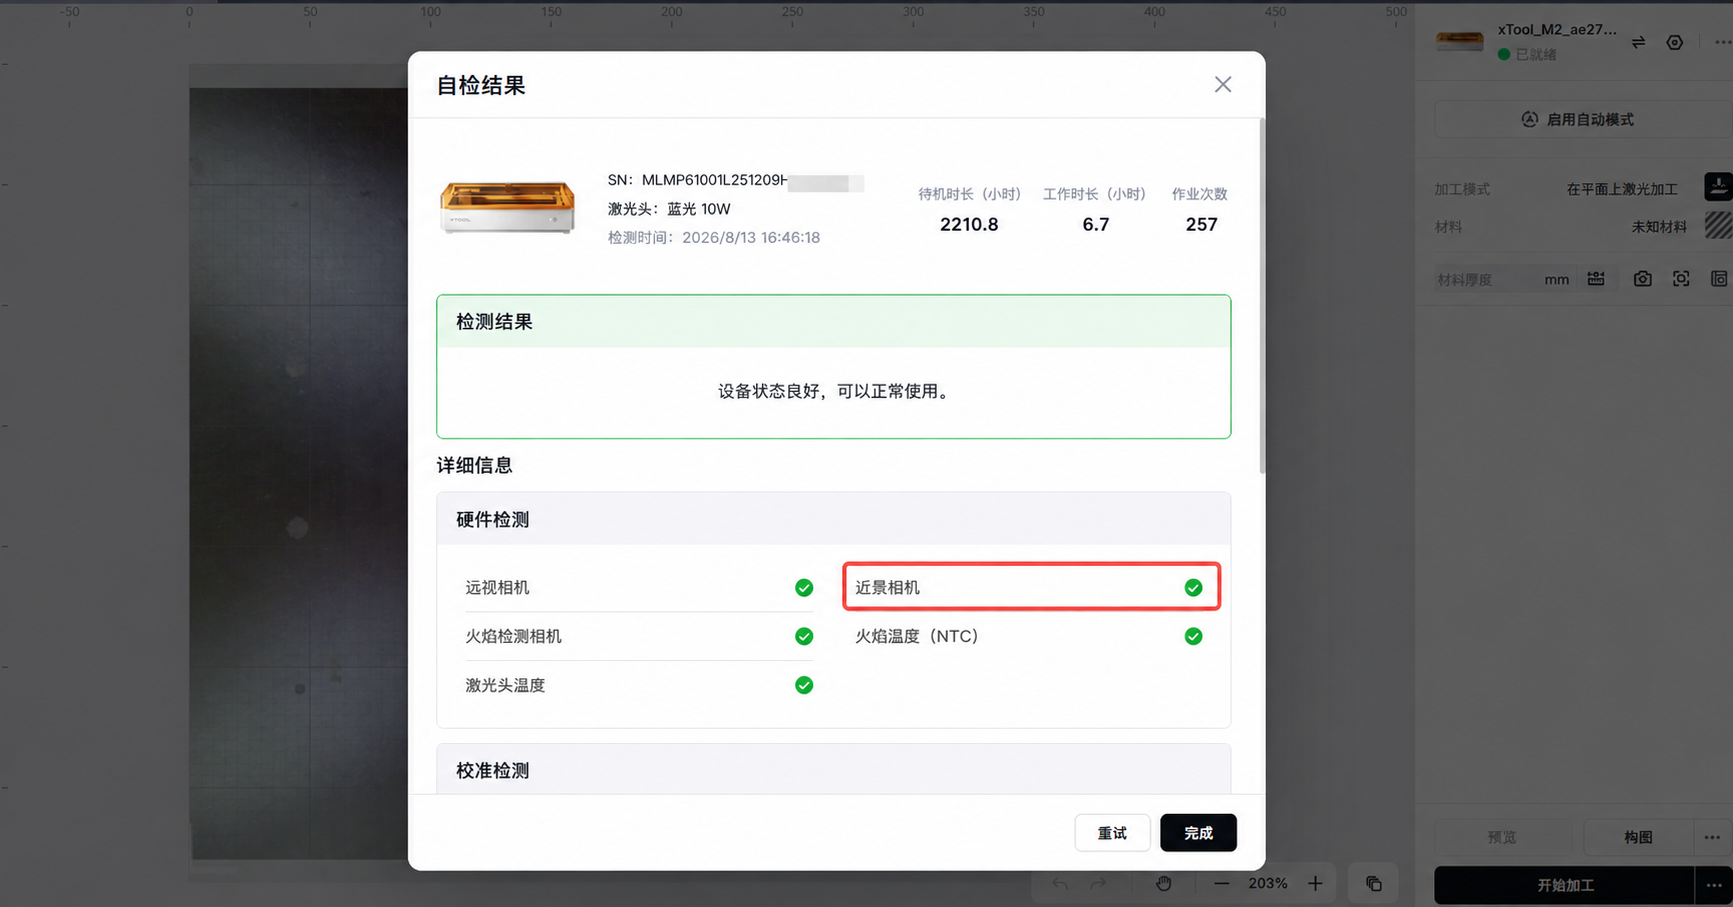Click the 重试 button

[x=1112, y=833]
